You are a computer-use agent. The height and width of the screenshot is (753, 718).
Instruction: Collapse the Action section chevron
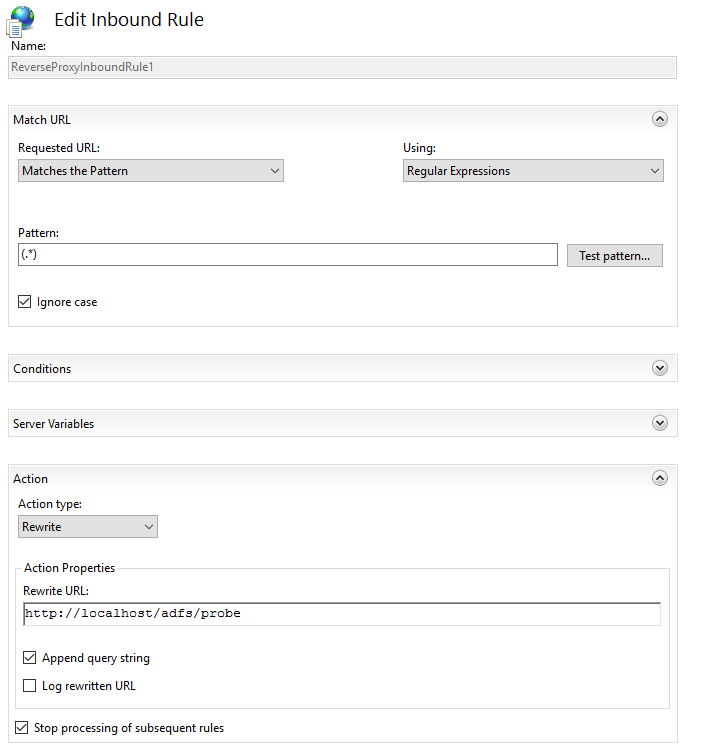click(659, 478)
